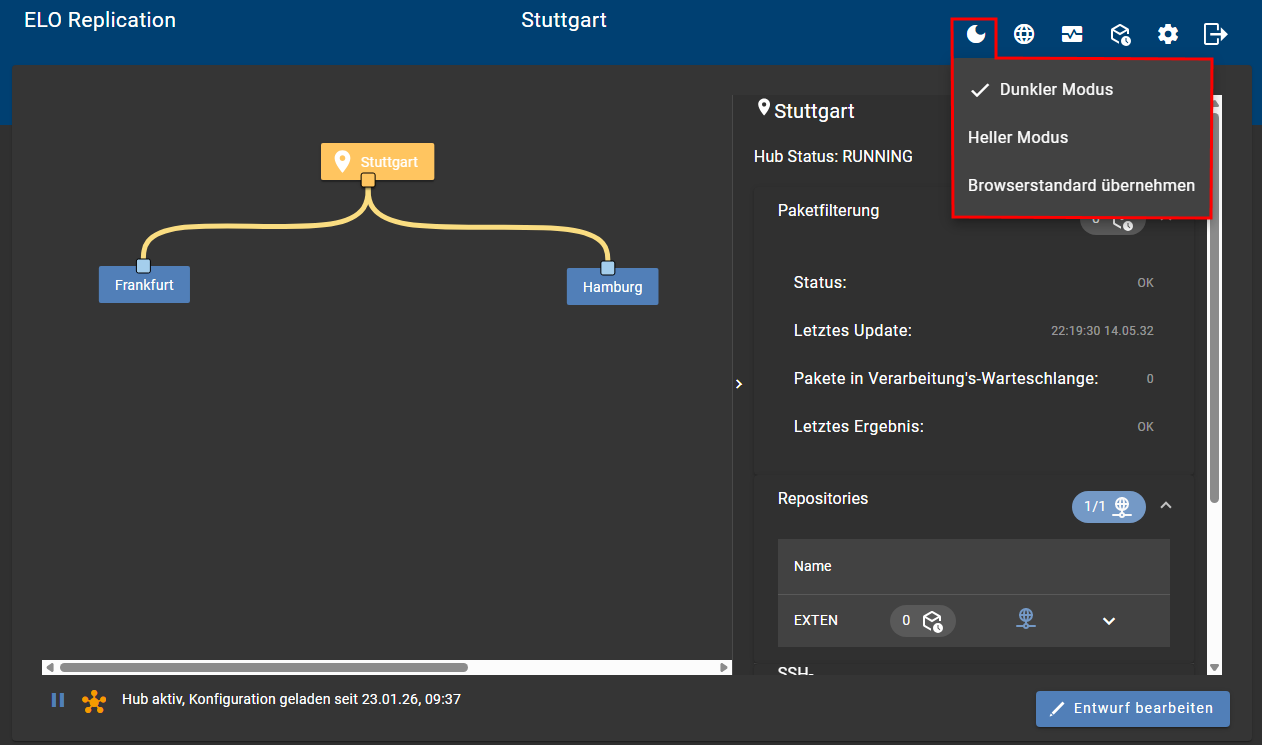Click the location pin in Stuttgart node
1262x745 pixels.
pyautogui.click(x=343, y=161)
